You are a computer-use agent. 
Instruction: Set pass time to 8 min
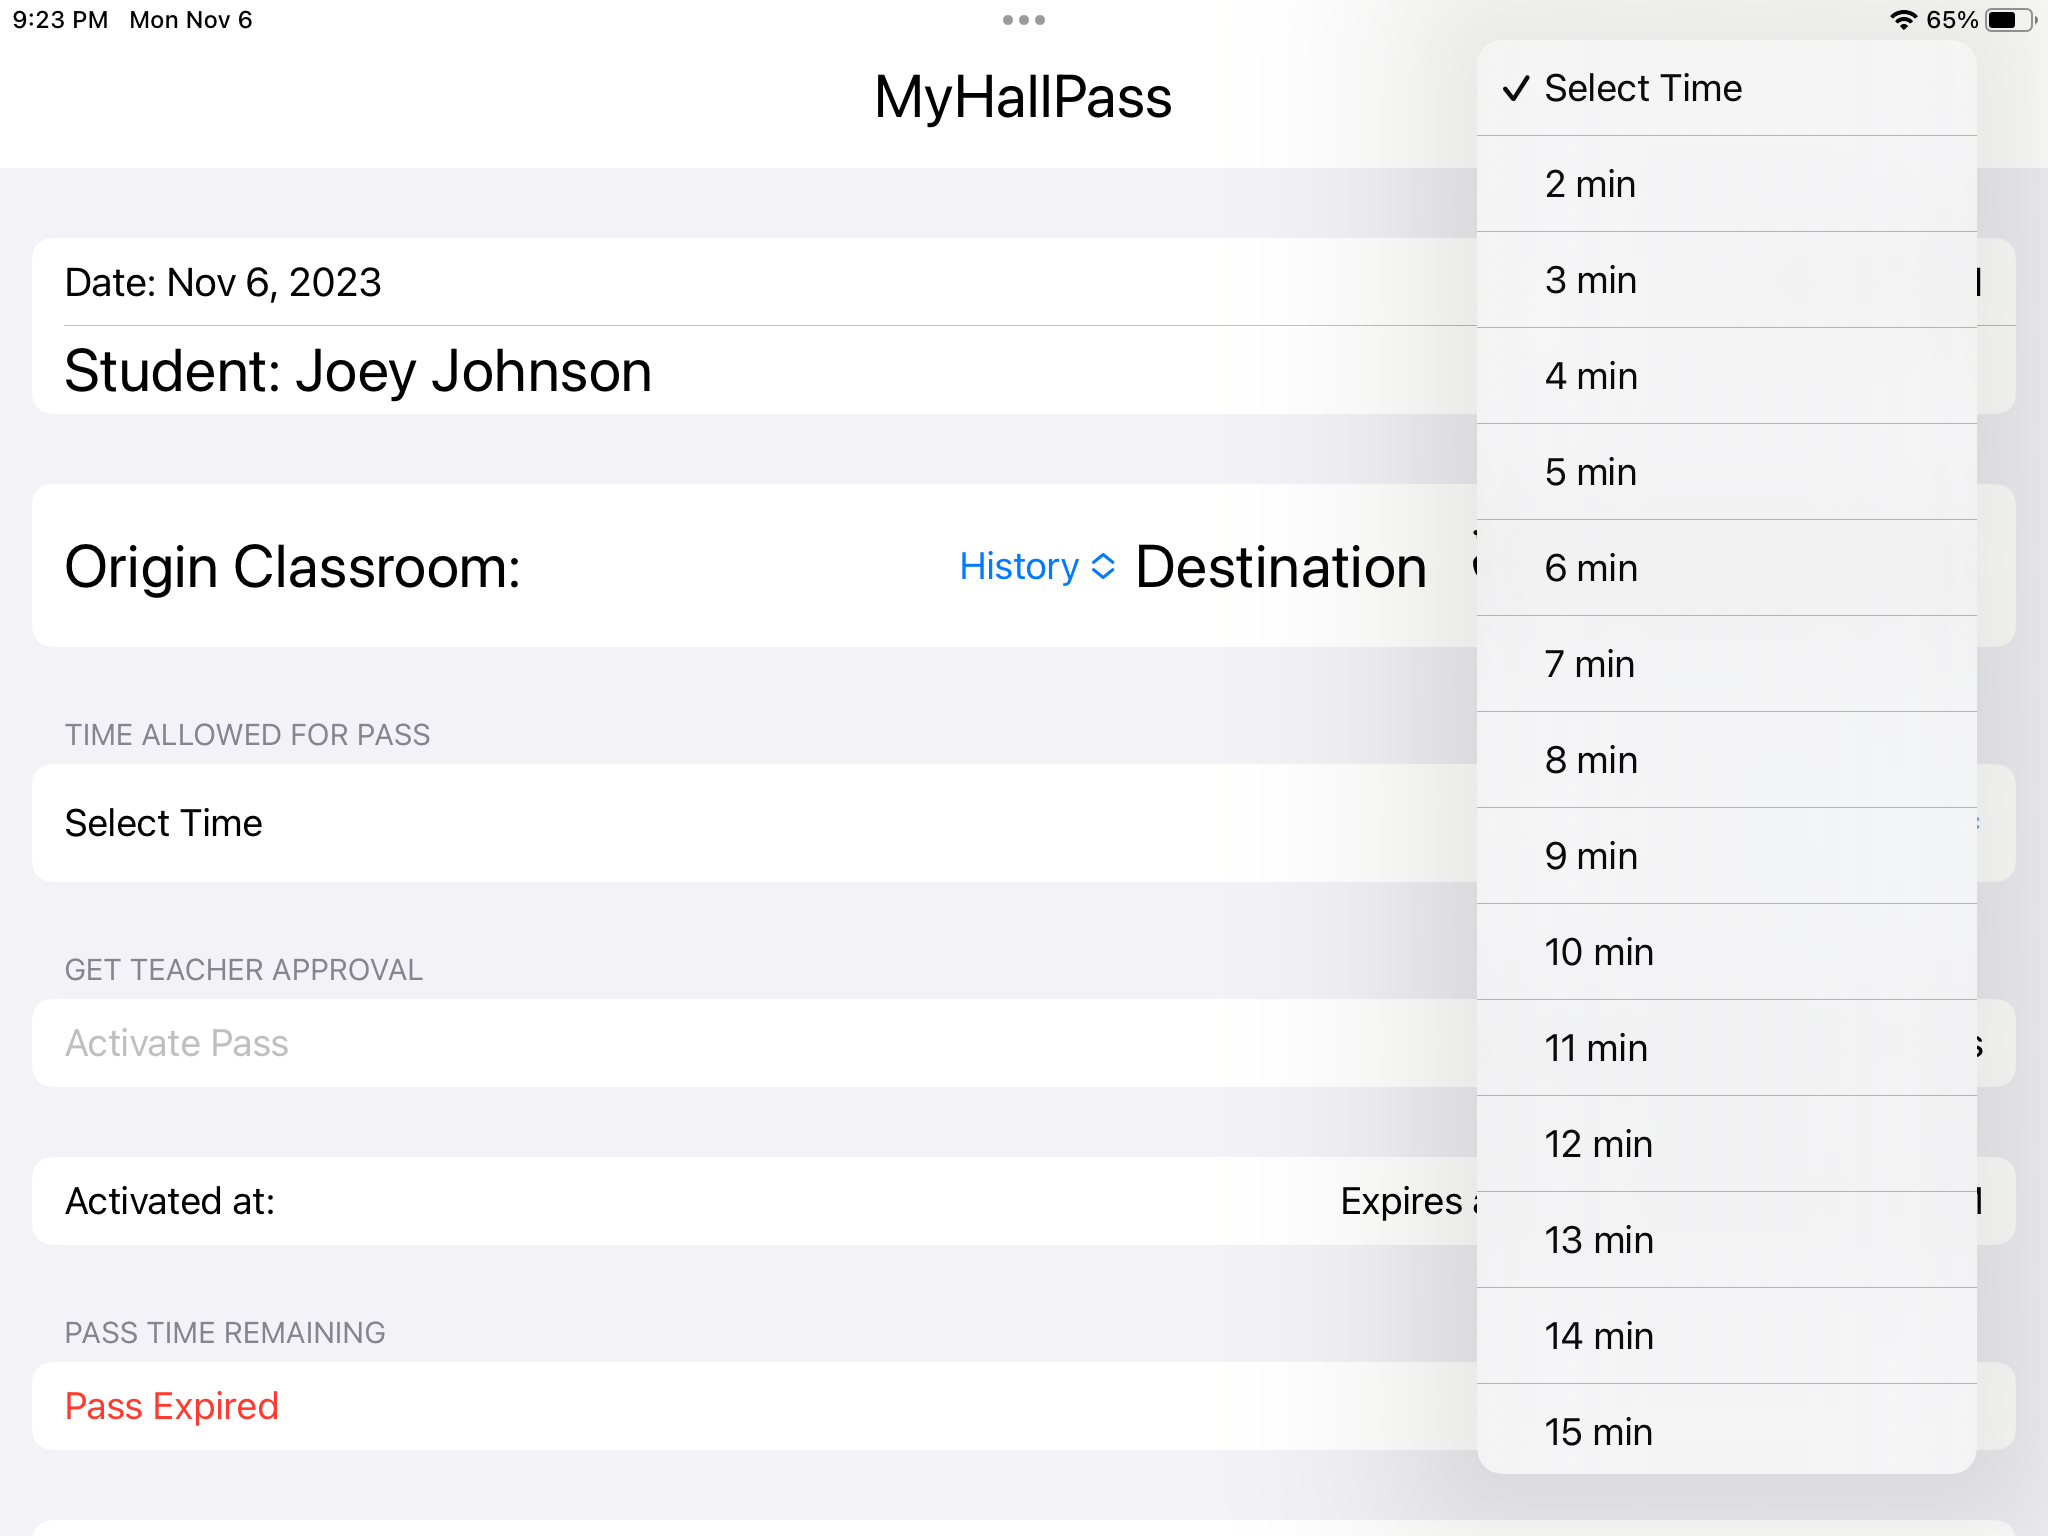coord(1726,760)
